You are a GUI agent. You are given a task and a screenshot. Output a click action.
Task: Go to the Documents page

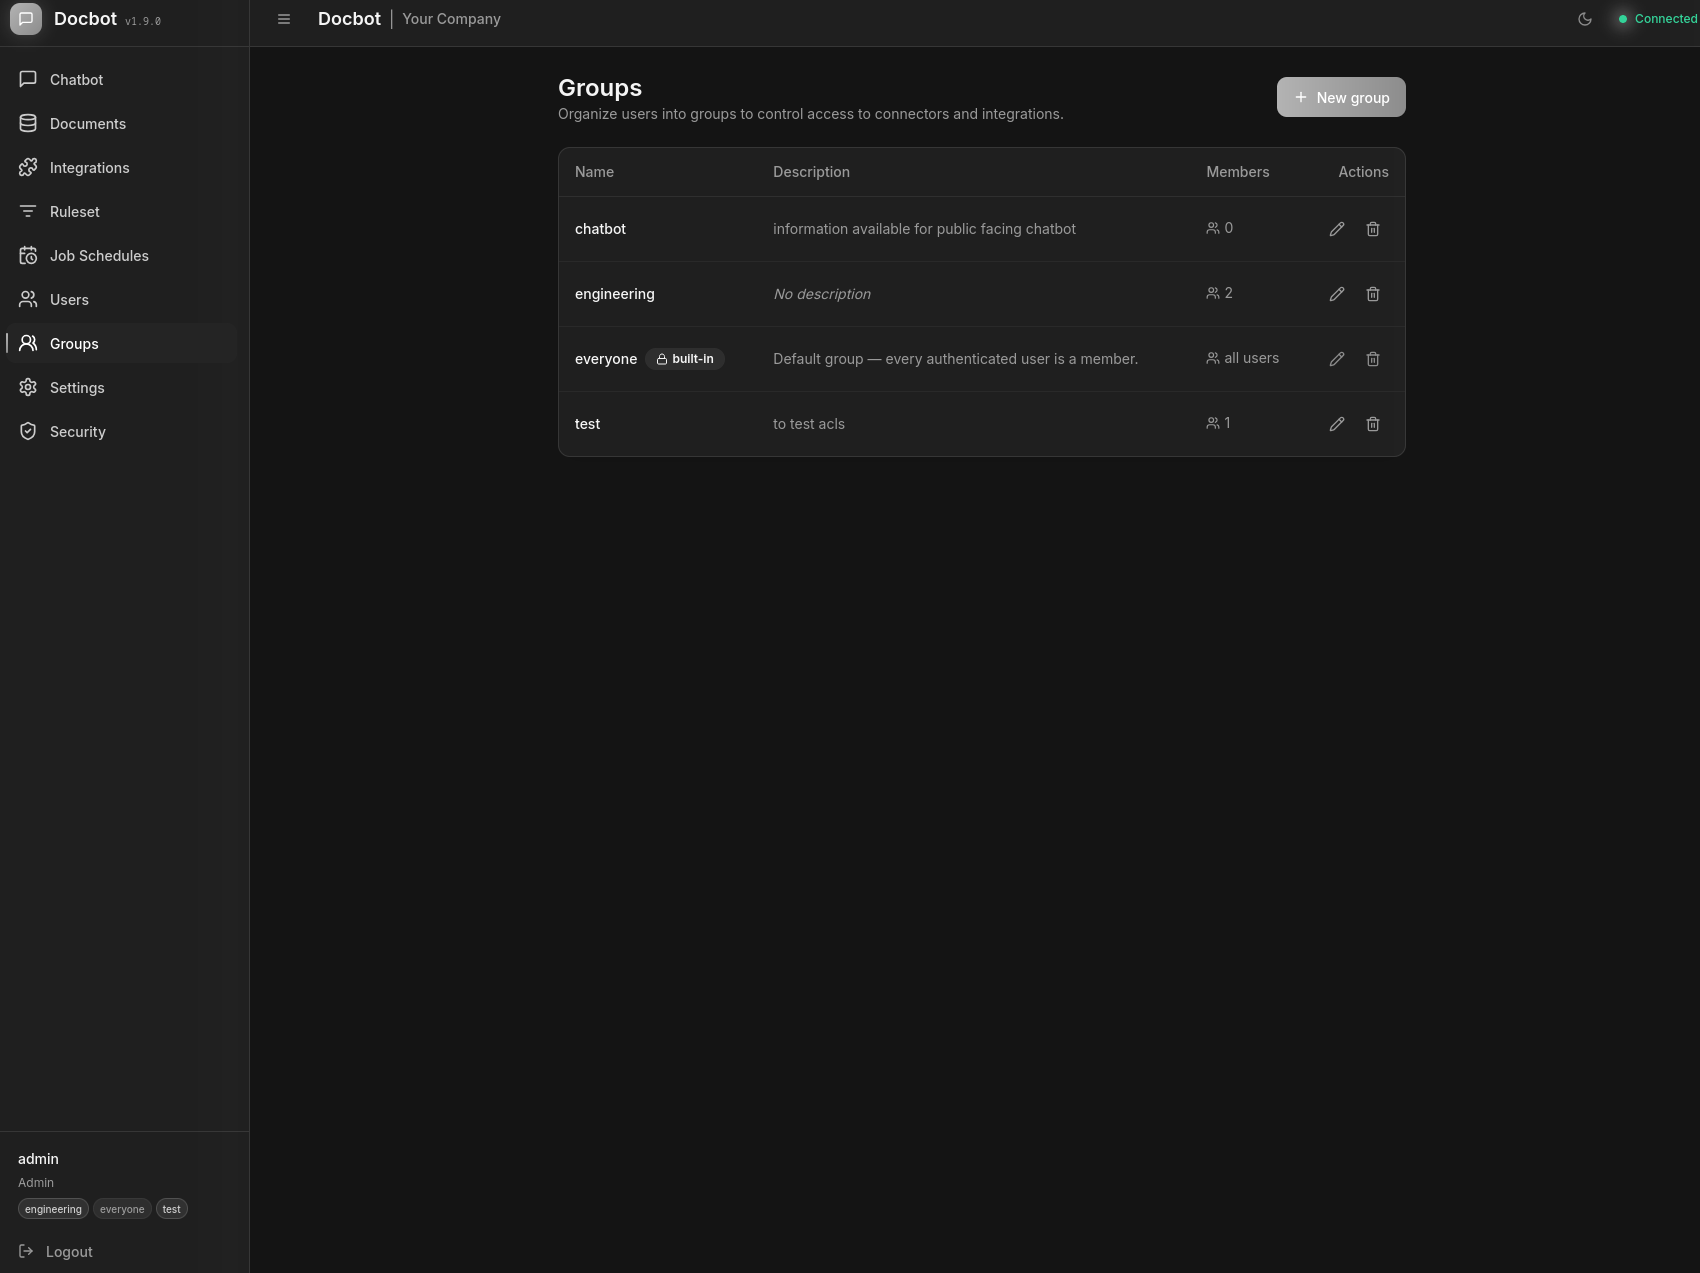tap(120, 124)
